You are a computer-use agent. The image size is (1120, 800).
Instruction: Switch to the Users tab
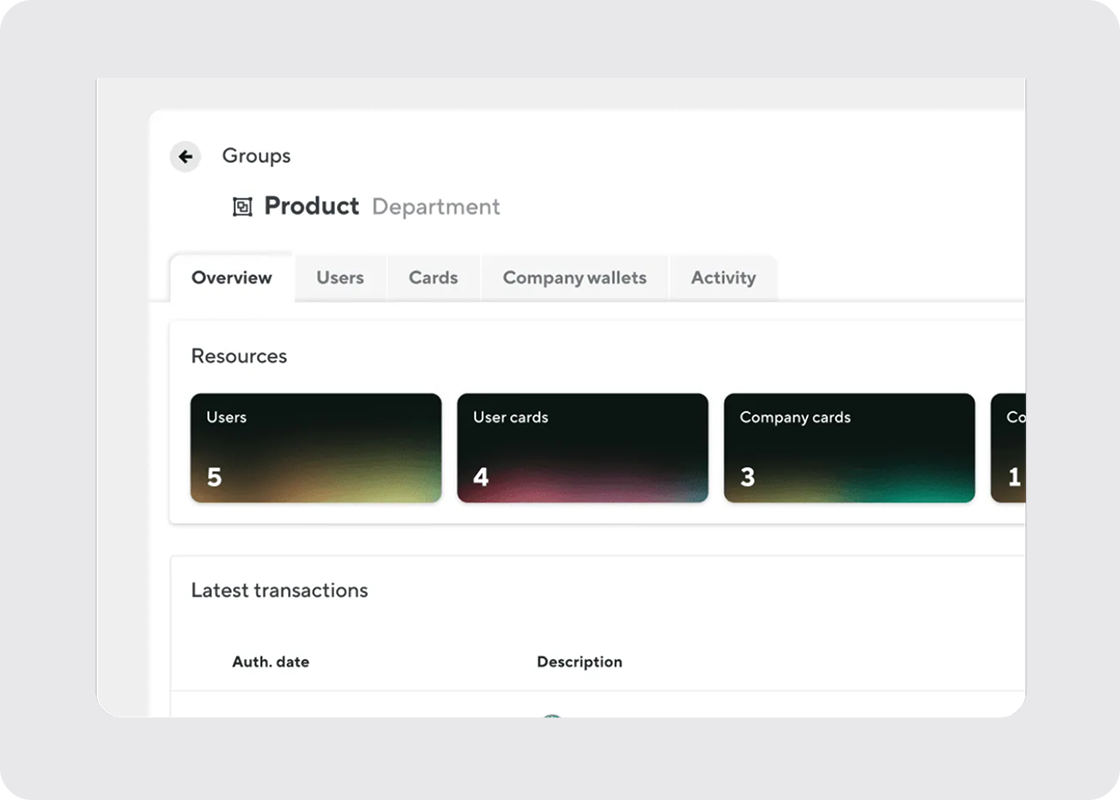(x=340, y=278)
